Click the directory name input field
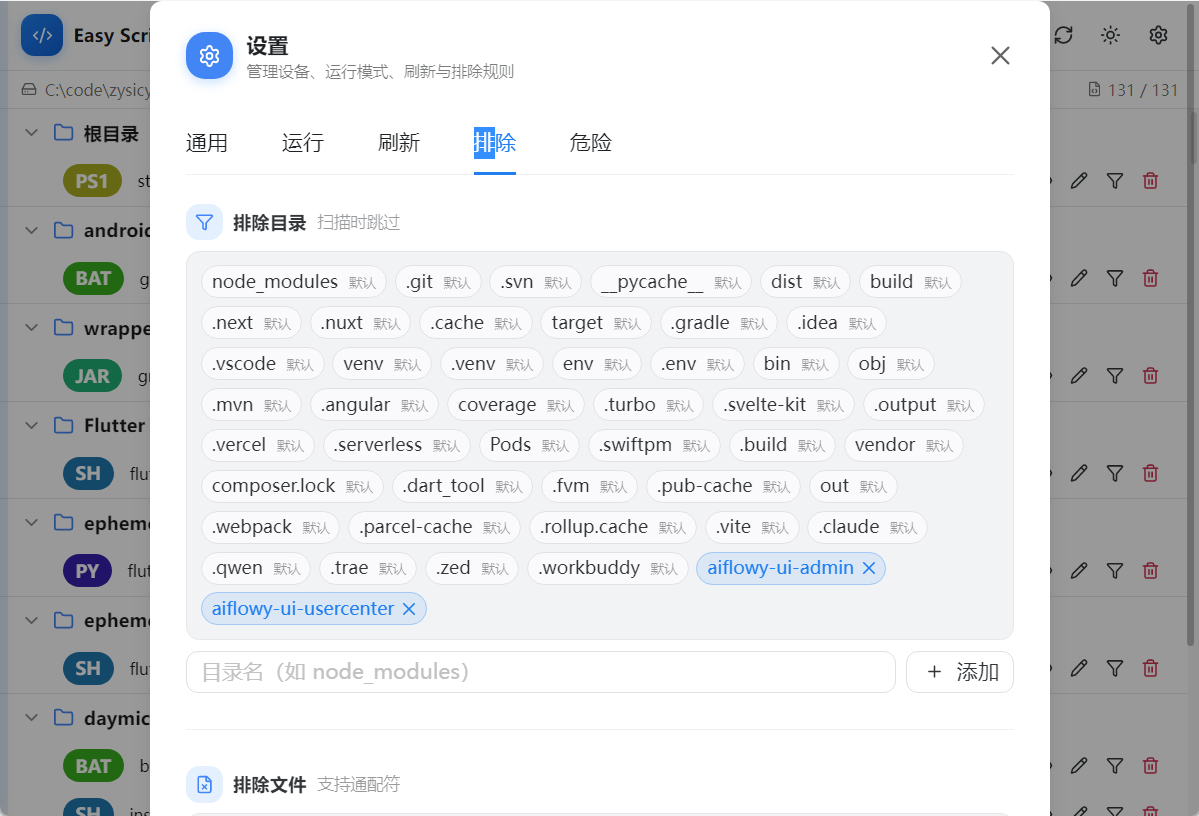This screenshot has width=1199, height=816. click(x=541, y=672)
